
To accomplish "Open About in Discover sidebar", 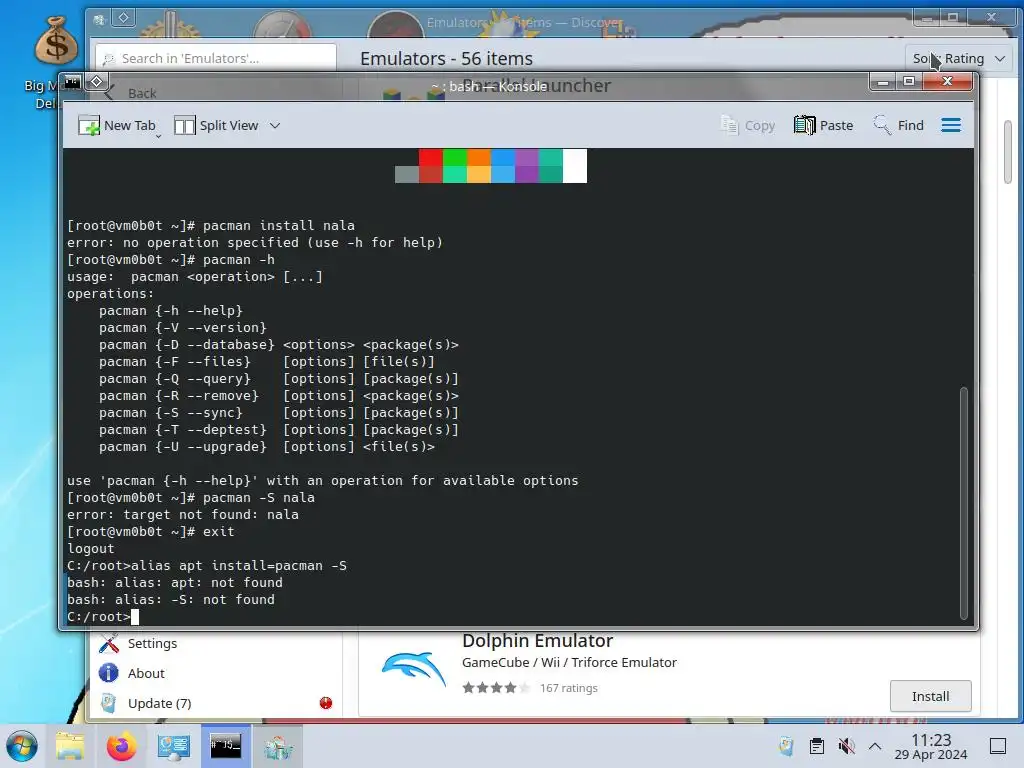I will [146, 673].
